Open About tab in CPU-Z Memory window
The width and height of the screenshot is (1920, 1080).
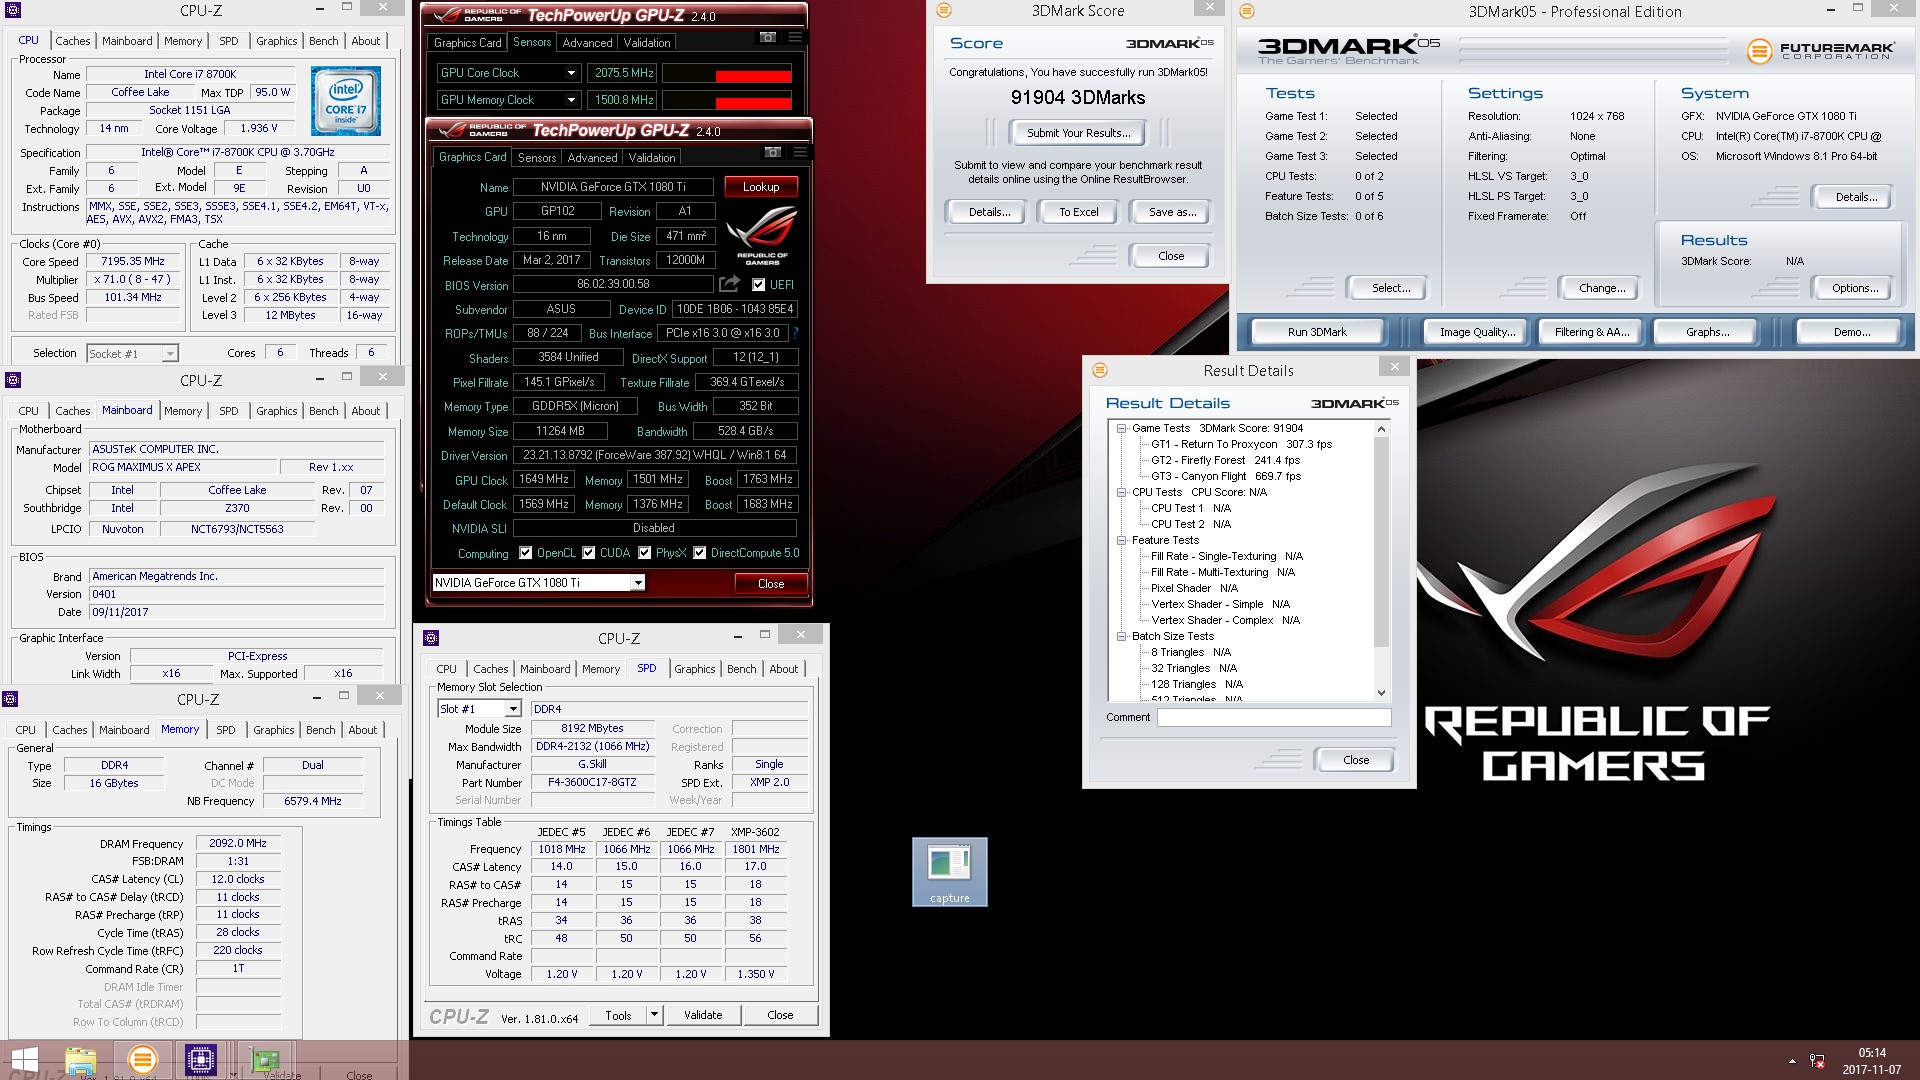362,730
